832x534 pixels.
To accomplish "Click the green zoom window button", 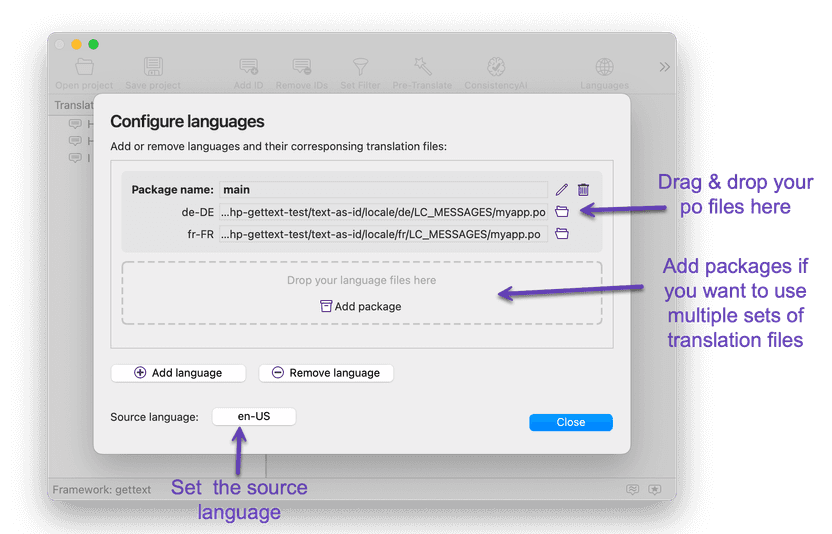I will [93, 44].
